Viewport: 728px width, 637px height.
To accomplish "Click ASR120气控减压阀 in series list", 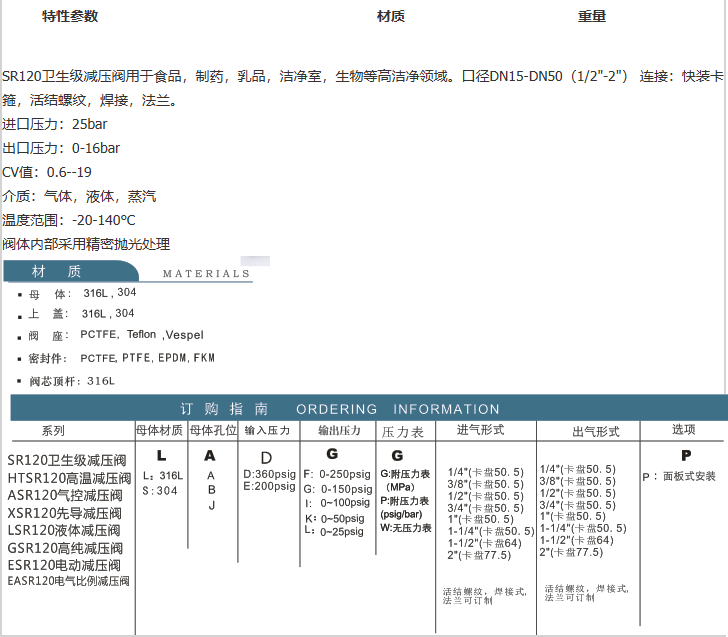I will pos(65,495).
